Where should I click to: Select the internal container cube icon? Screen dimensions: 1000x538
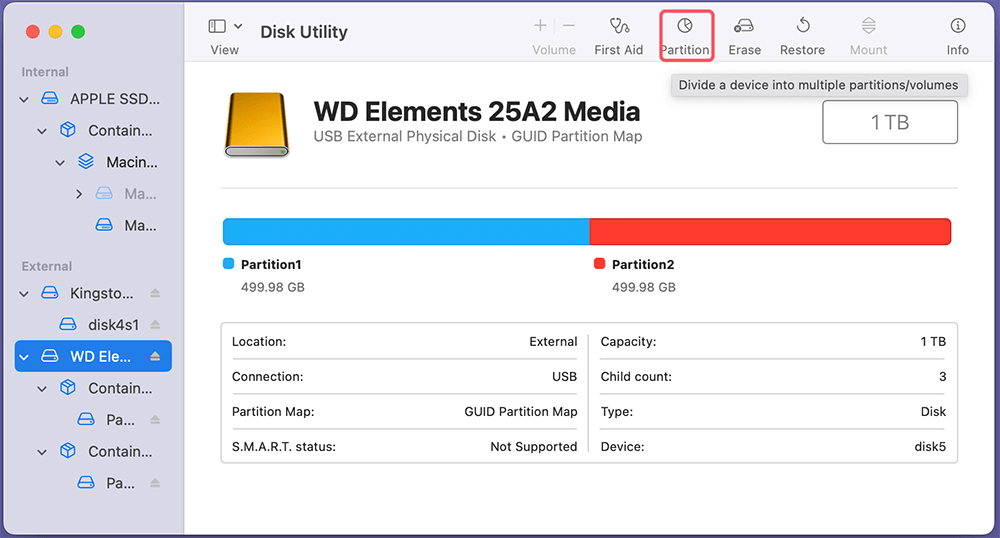coord(68,130)
